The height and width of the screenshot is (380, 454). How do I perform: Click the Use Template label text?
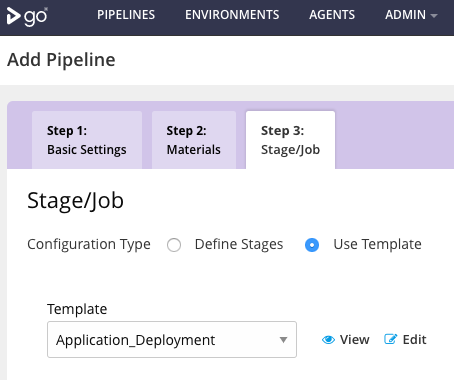pyautogui.click(x=377, y=244)
